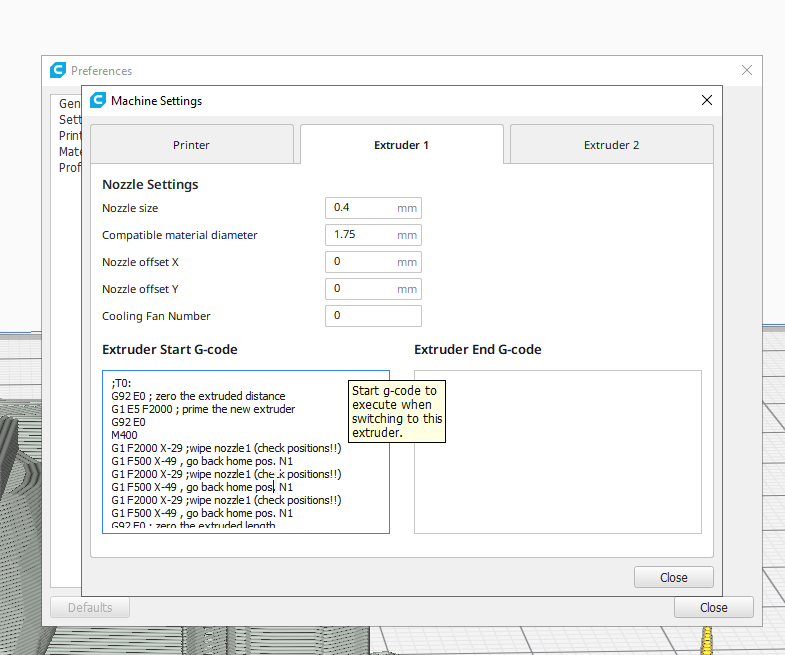The height and width of the screenshot is (655, 785).
Task: Click the 'M400' line in start G-code
Action: [x=124, y=435]
